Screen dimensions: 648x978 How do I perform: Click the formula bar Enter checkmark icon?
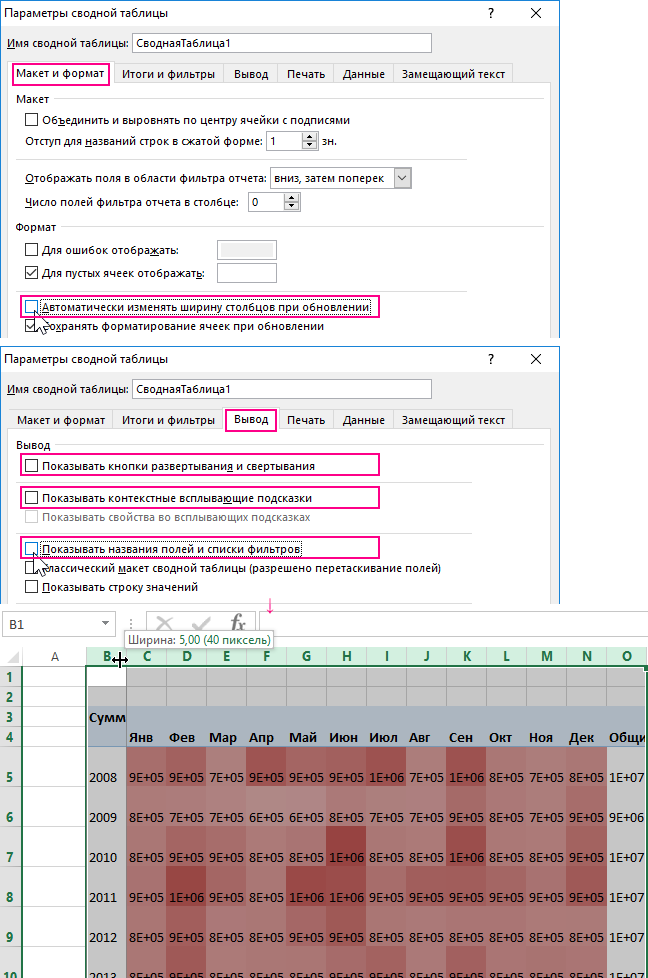pos(202,623)
